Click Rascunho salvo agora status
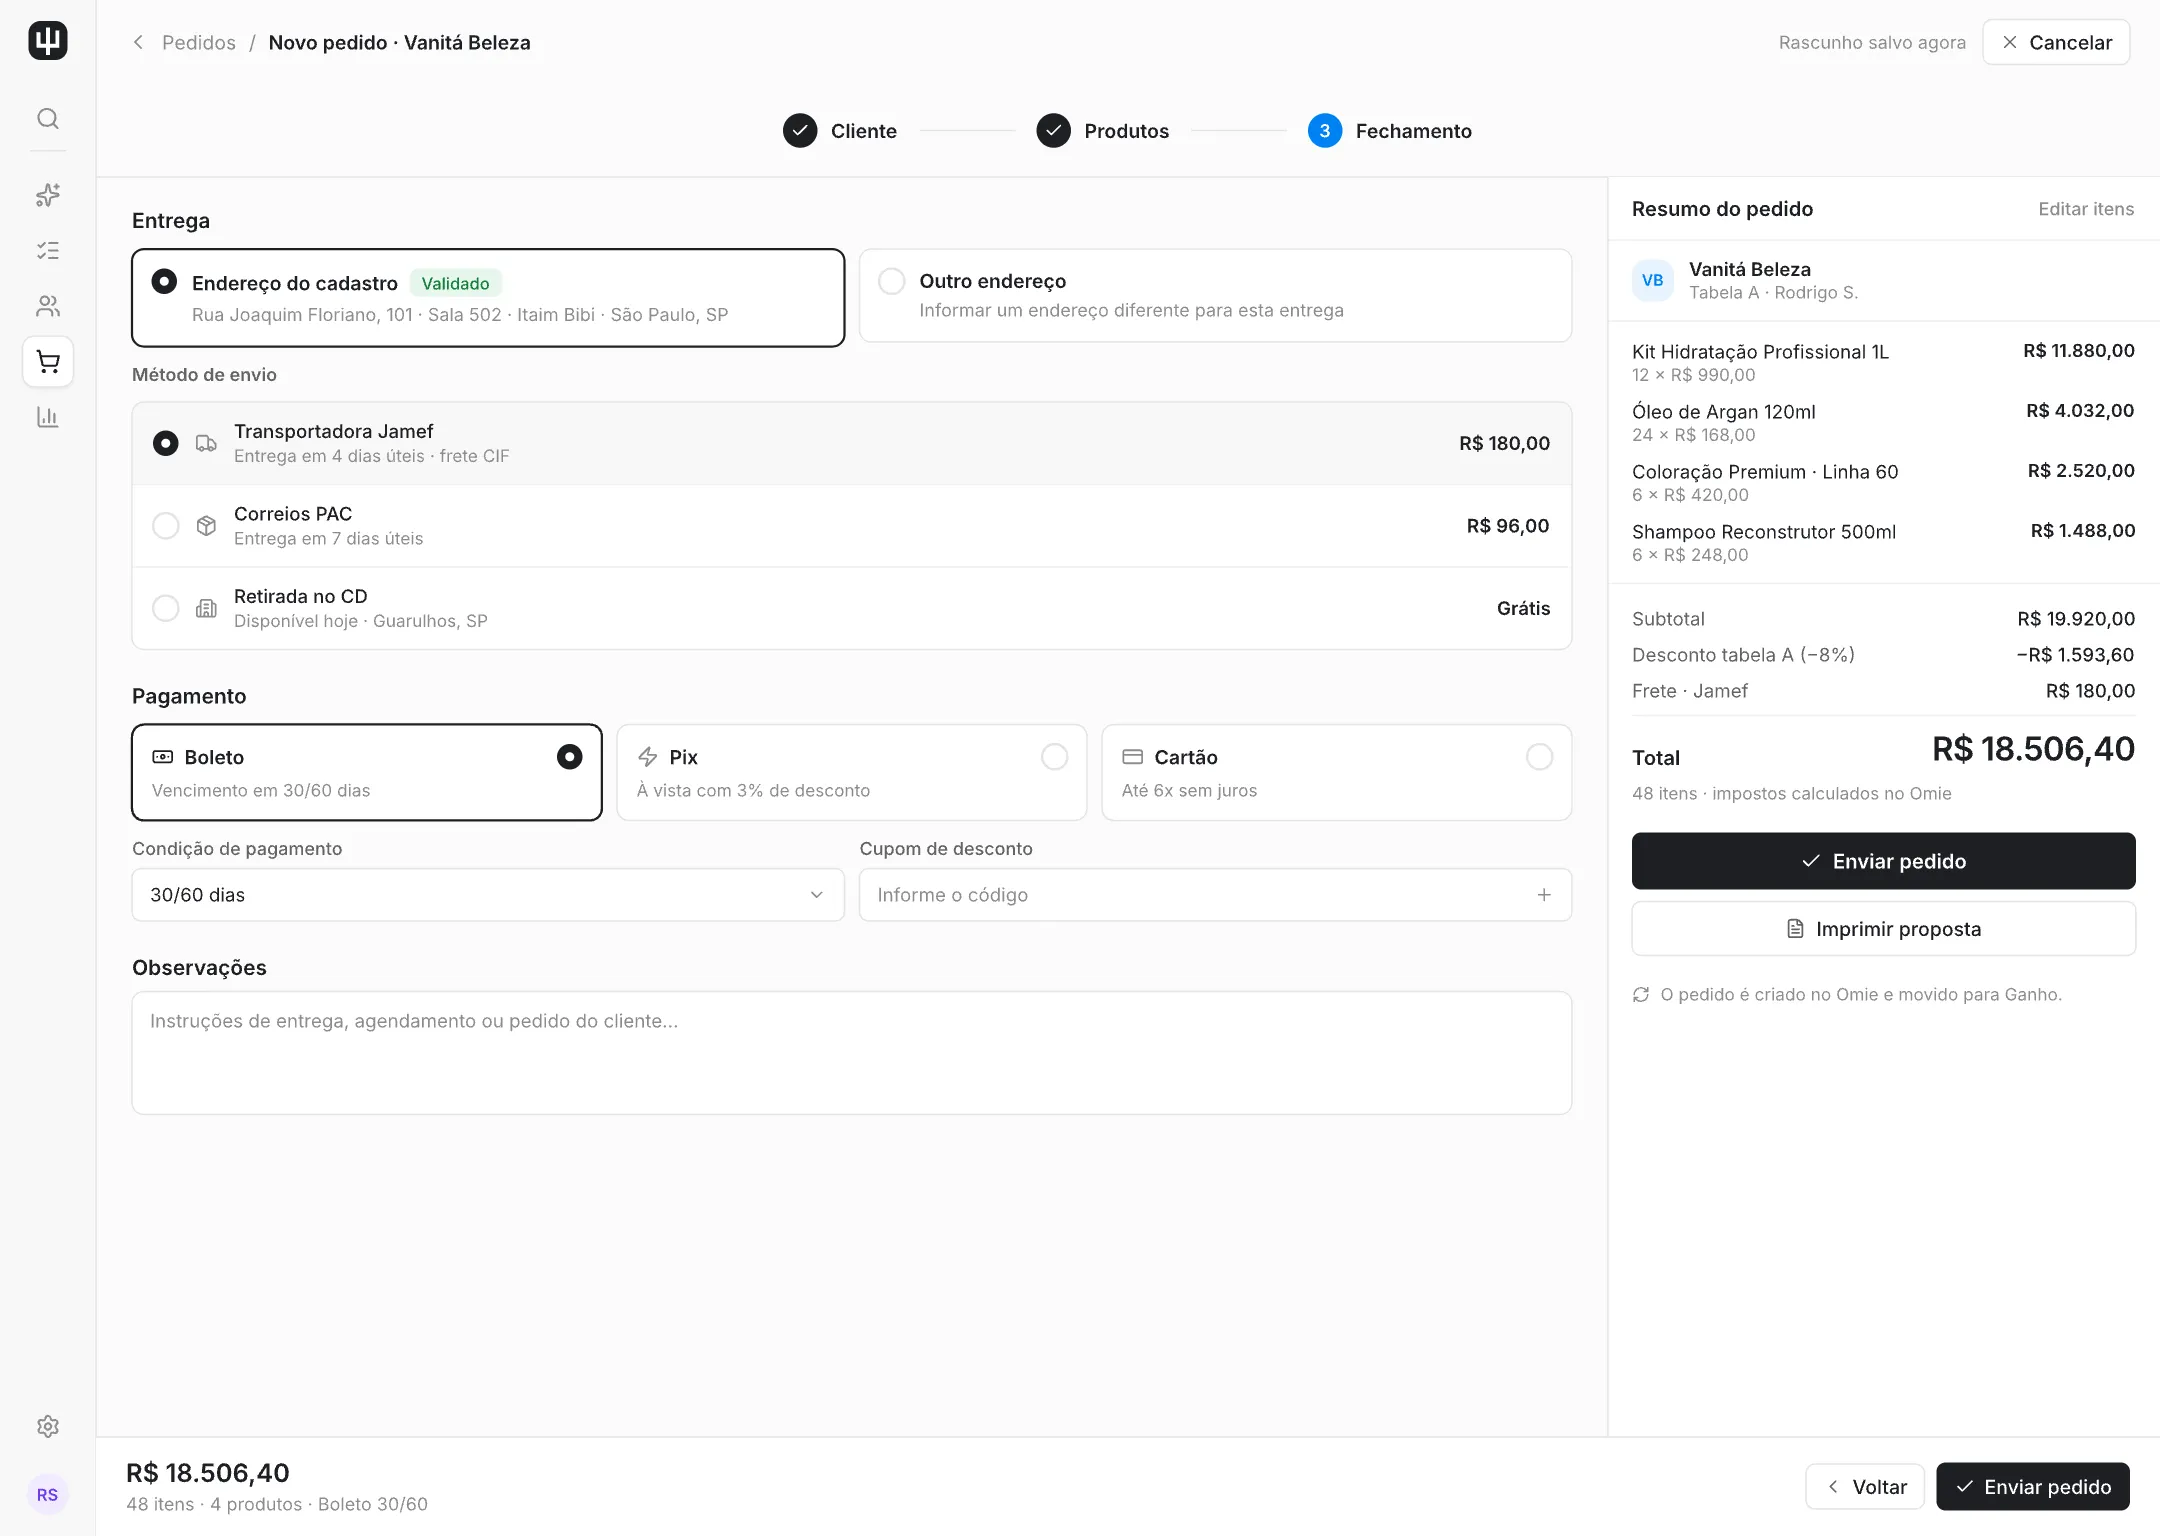 (x=1872, y=42)
